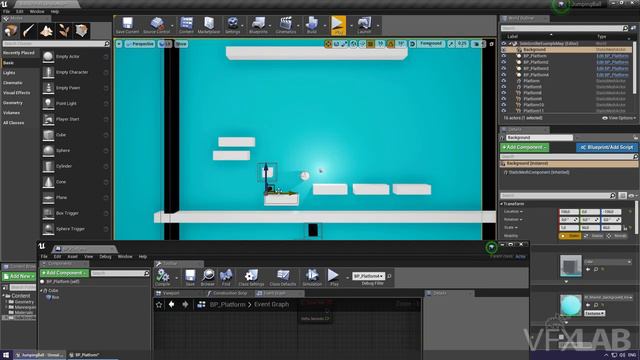Toggle visibility of Platform10 in outliner
Viewport: 640px width, 360px height.
(x=504, y=105)
